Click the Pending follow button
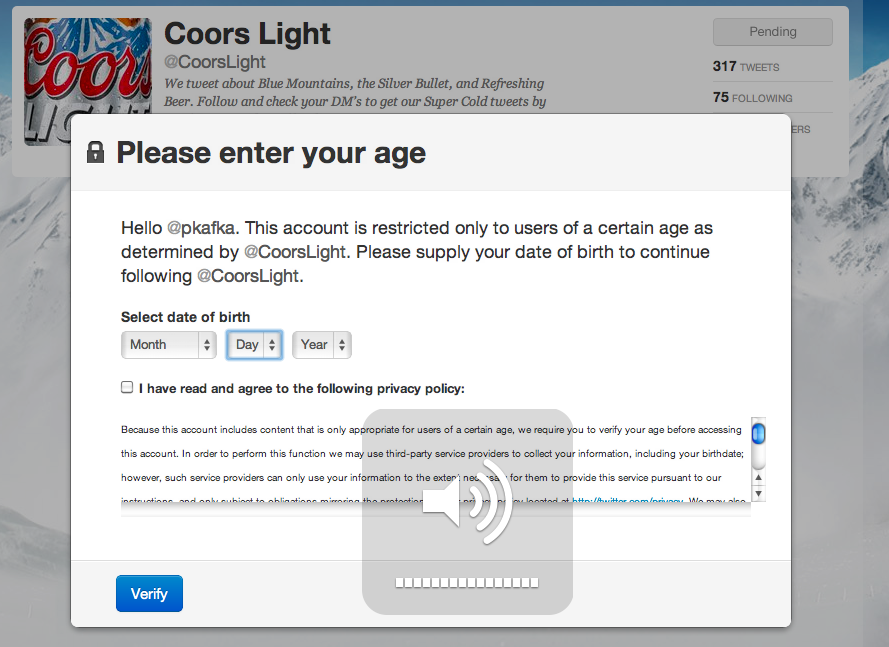Screen dimensions: 889x647 (x=773, y=32)
